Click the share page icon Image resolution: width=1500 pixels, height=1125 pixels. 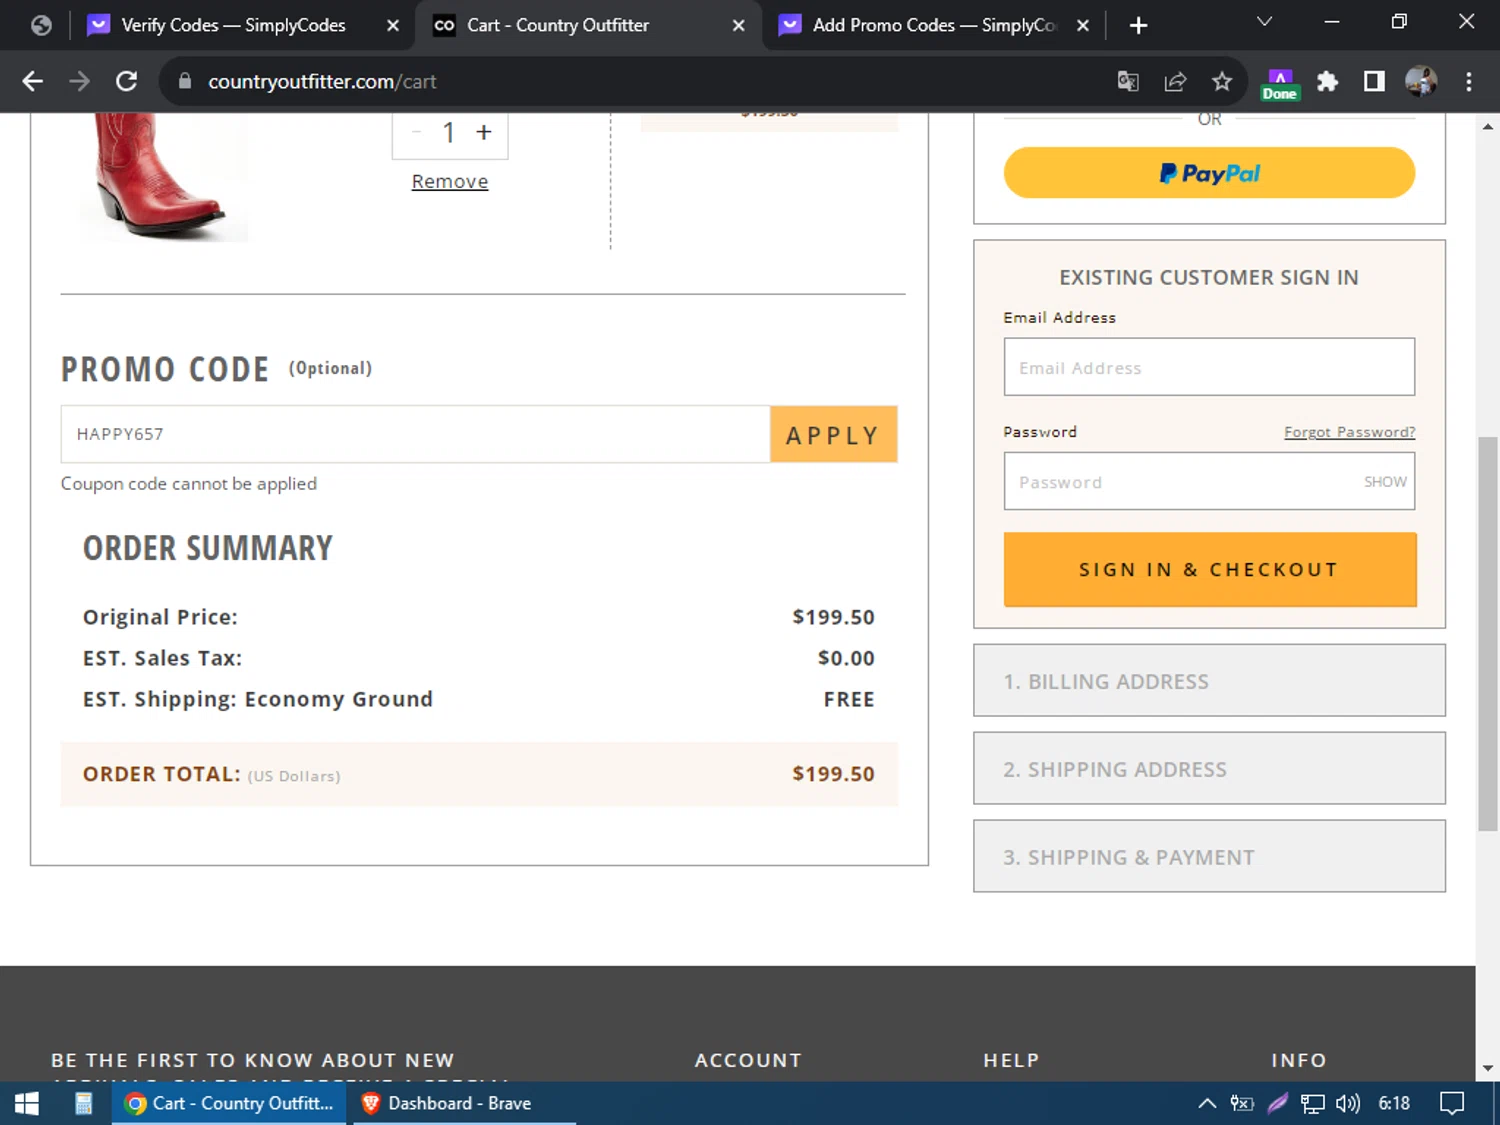coord(1175,81)
